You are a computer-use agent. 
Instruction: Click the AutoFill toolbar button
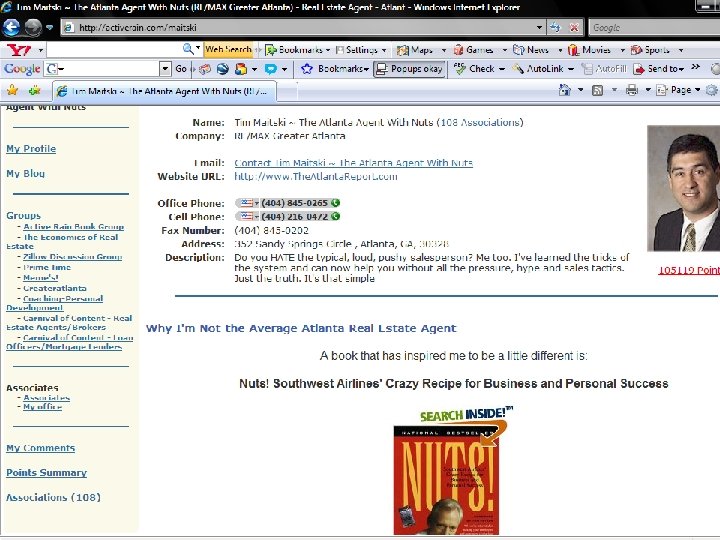pyautogui.click(x=604, y=69)
